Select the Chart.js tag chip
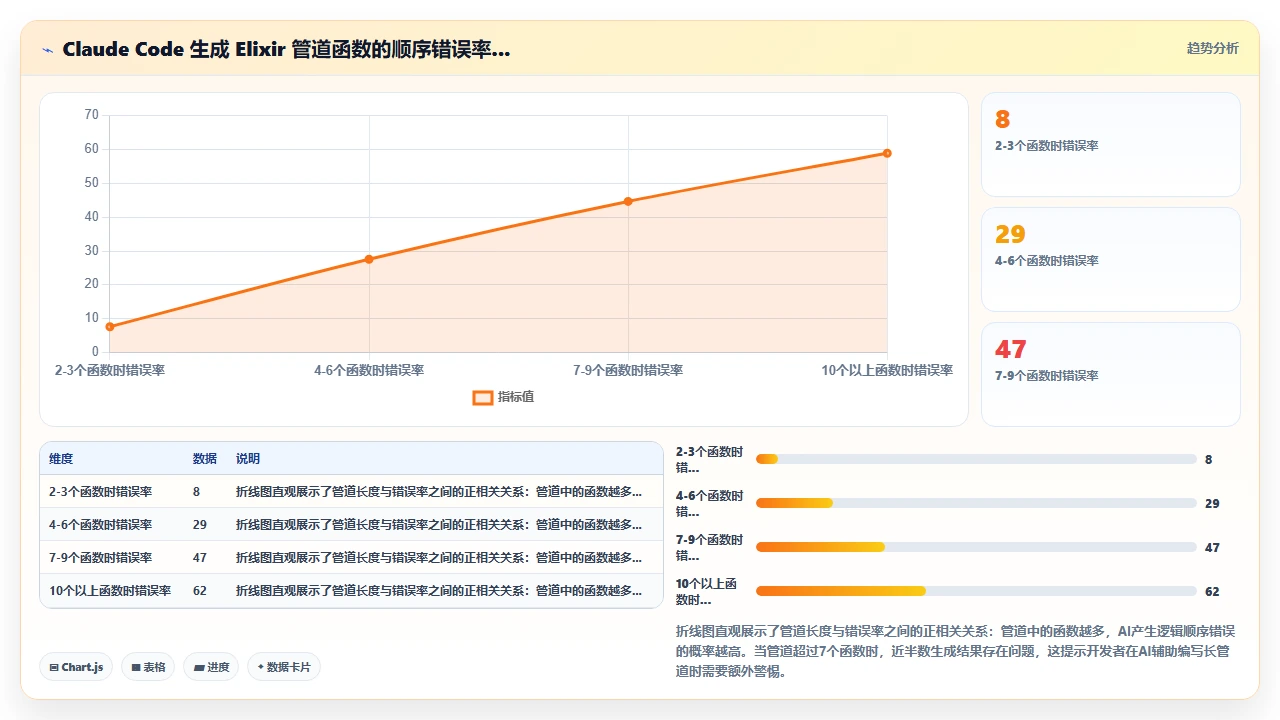 76,667
